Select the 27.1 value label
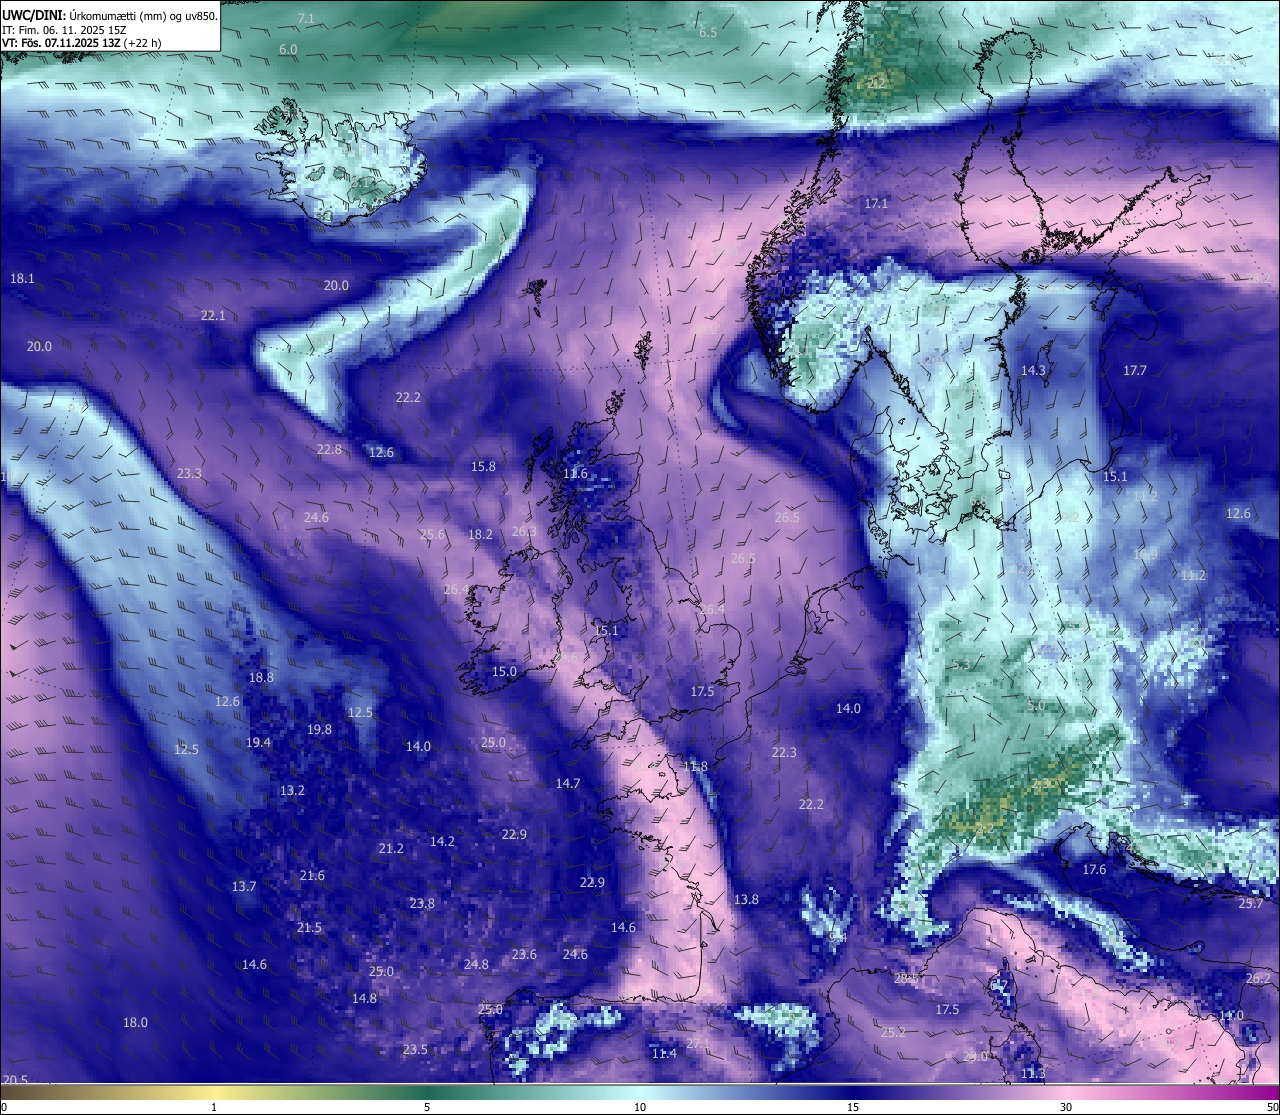The image size is (1280, 1115). coord(697,1044)
